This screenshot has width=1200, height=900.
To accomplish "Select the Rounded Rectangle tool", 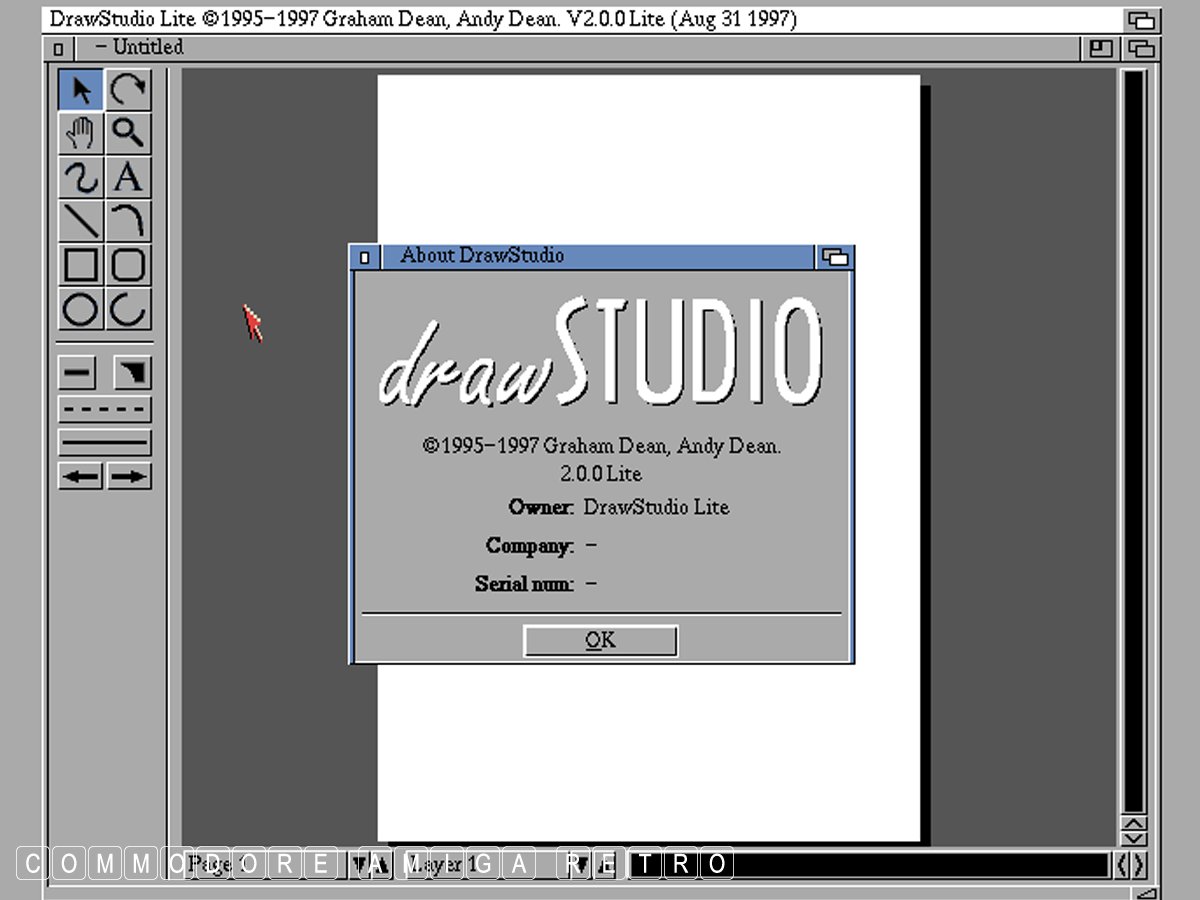I will pos(128,265).
